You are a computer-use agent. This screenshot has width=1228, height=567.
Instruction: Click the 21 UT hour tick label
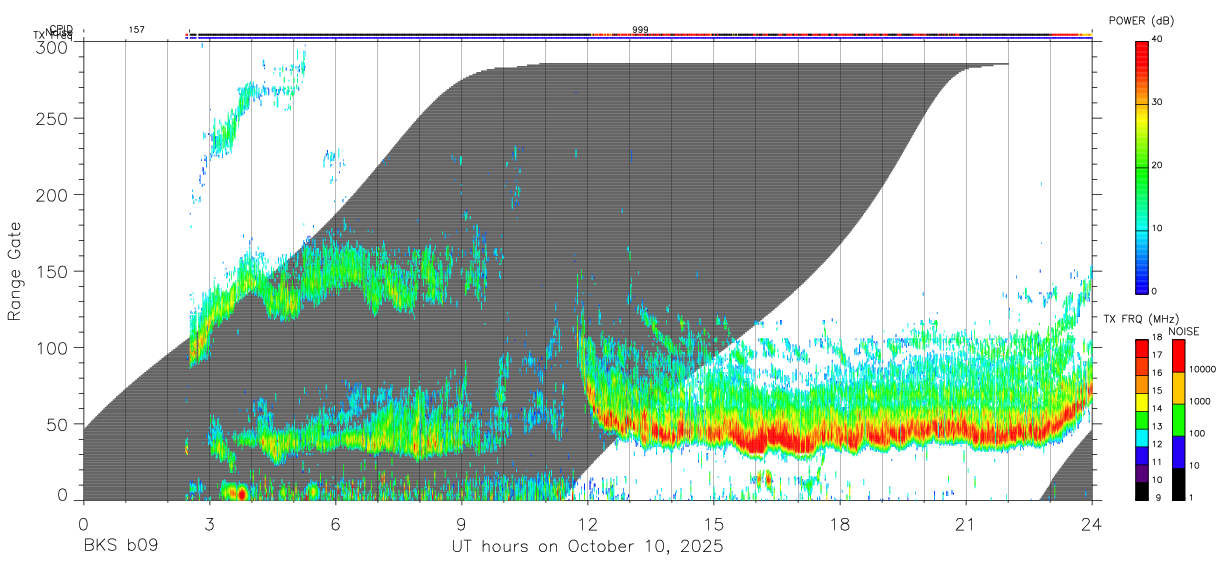pos(966,523)
